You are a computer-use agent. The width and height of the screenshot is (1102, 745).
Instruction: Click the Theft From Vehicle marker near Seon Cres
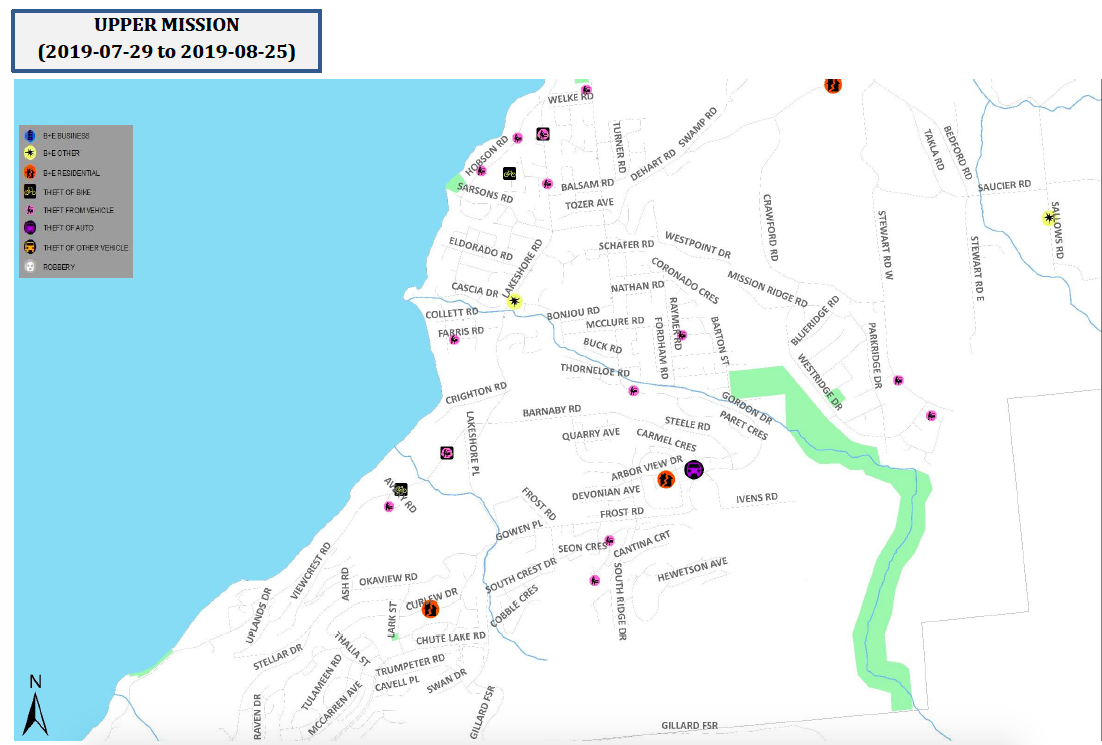click(x=608, y=541)
